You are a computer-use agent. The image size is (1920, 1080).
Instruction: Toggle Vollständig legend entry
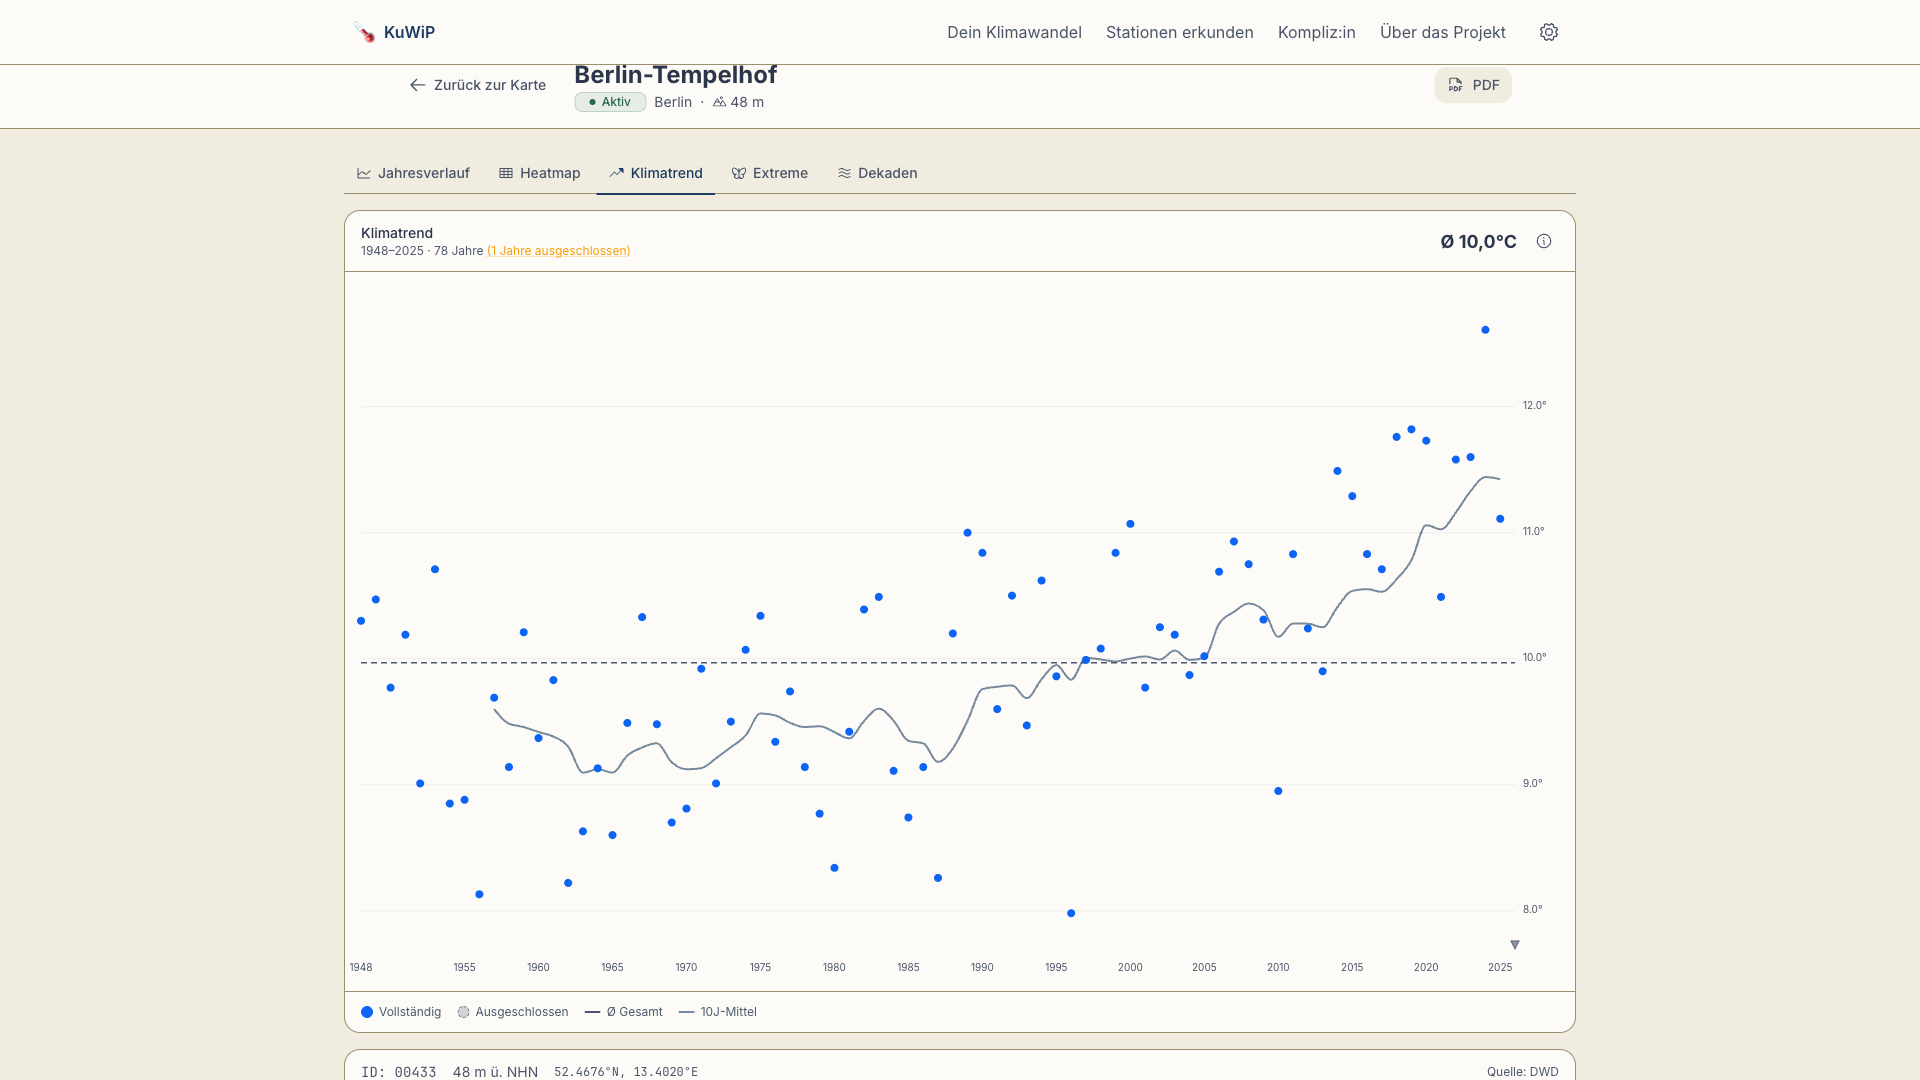[x=401, y=1012]
